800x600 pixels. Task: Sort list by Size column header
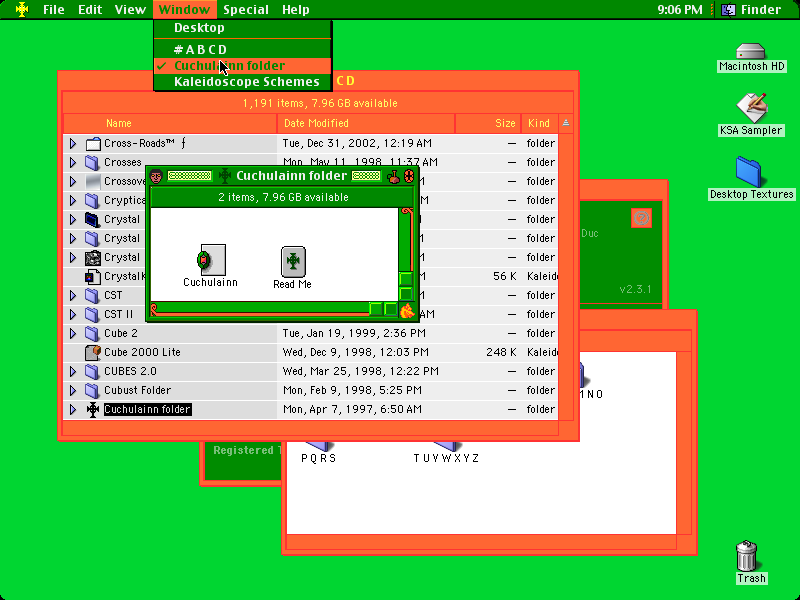pos(488,123)
